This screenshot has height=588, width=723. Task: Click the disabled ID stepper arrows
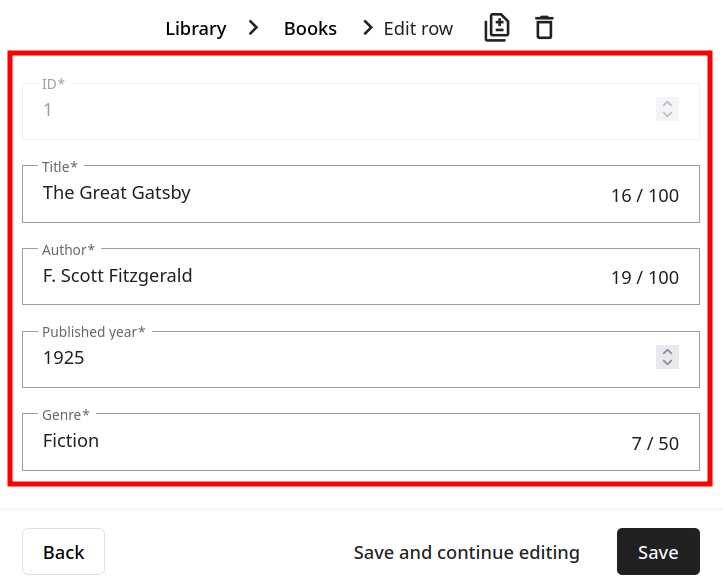(667, 109)
